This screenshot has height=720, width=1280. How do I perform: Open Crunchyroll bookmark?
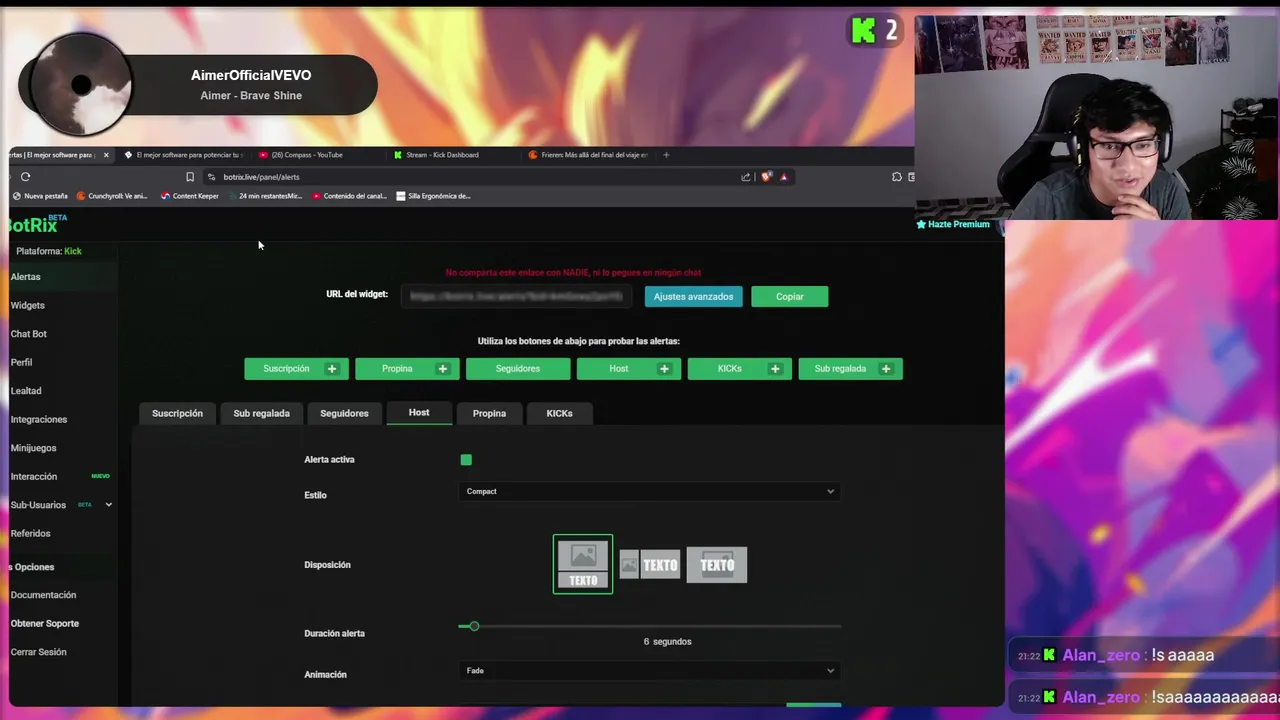click(112, 196)
